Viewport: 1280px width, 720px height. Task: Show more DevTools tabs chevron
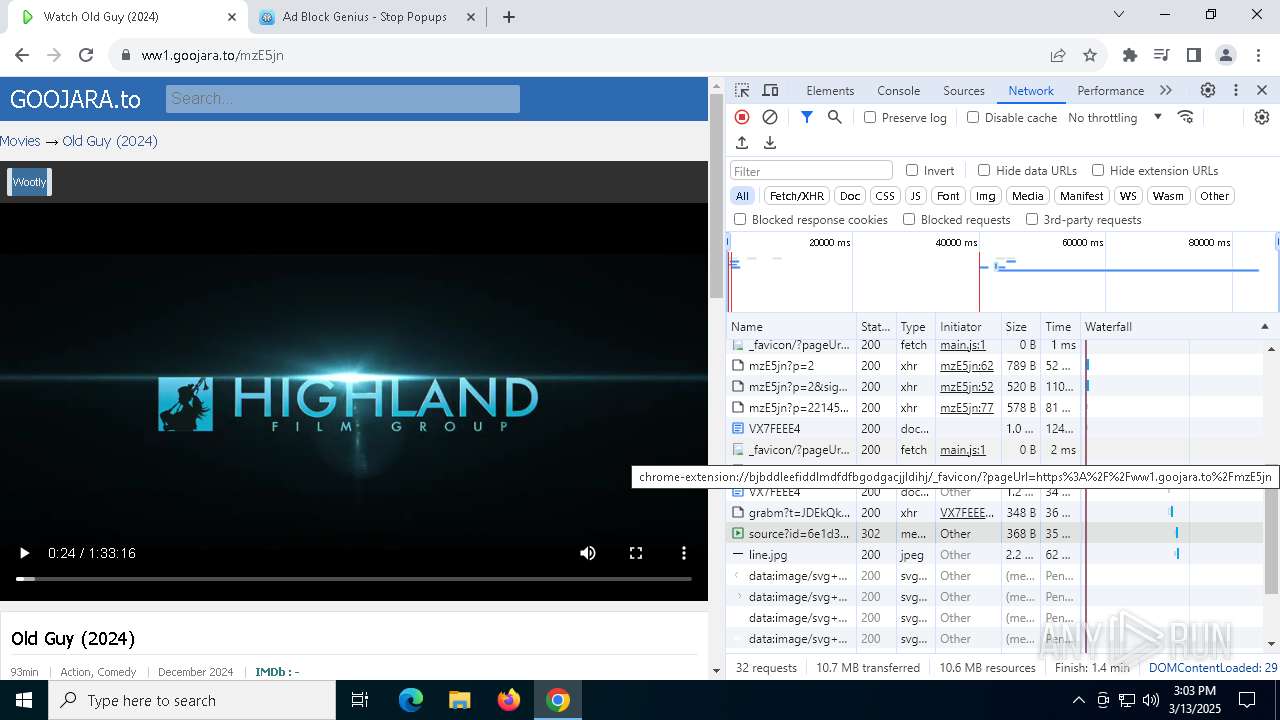click(1166, 90)
